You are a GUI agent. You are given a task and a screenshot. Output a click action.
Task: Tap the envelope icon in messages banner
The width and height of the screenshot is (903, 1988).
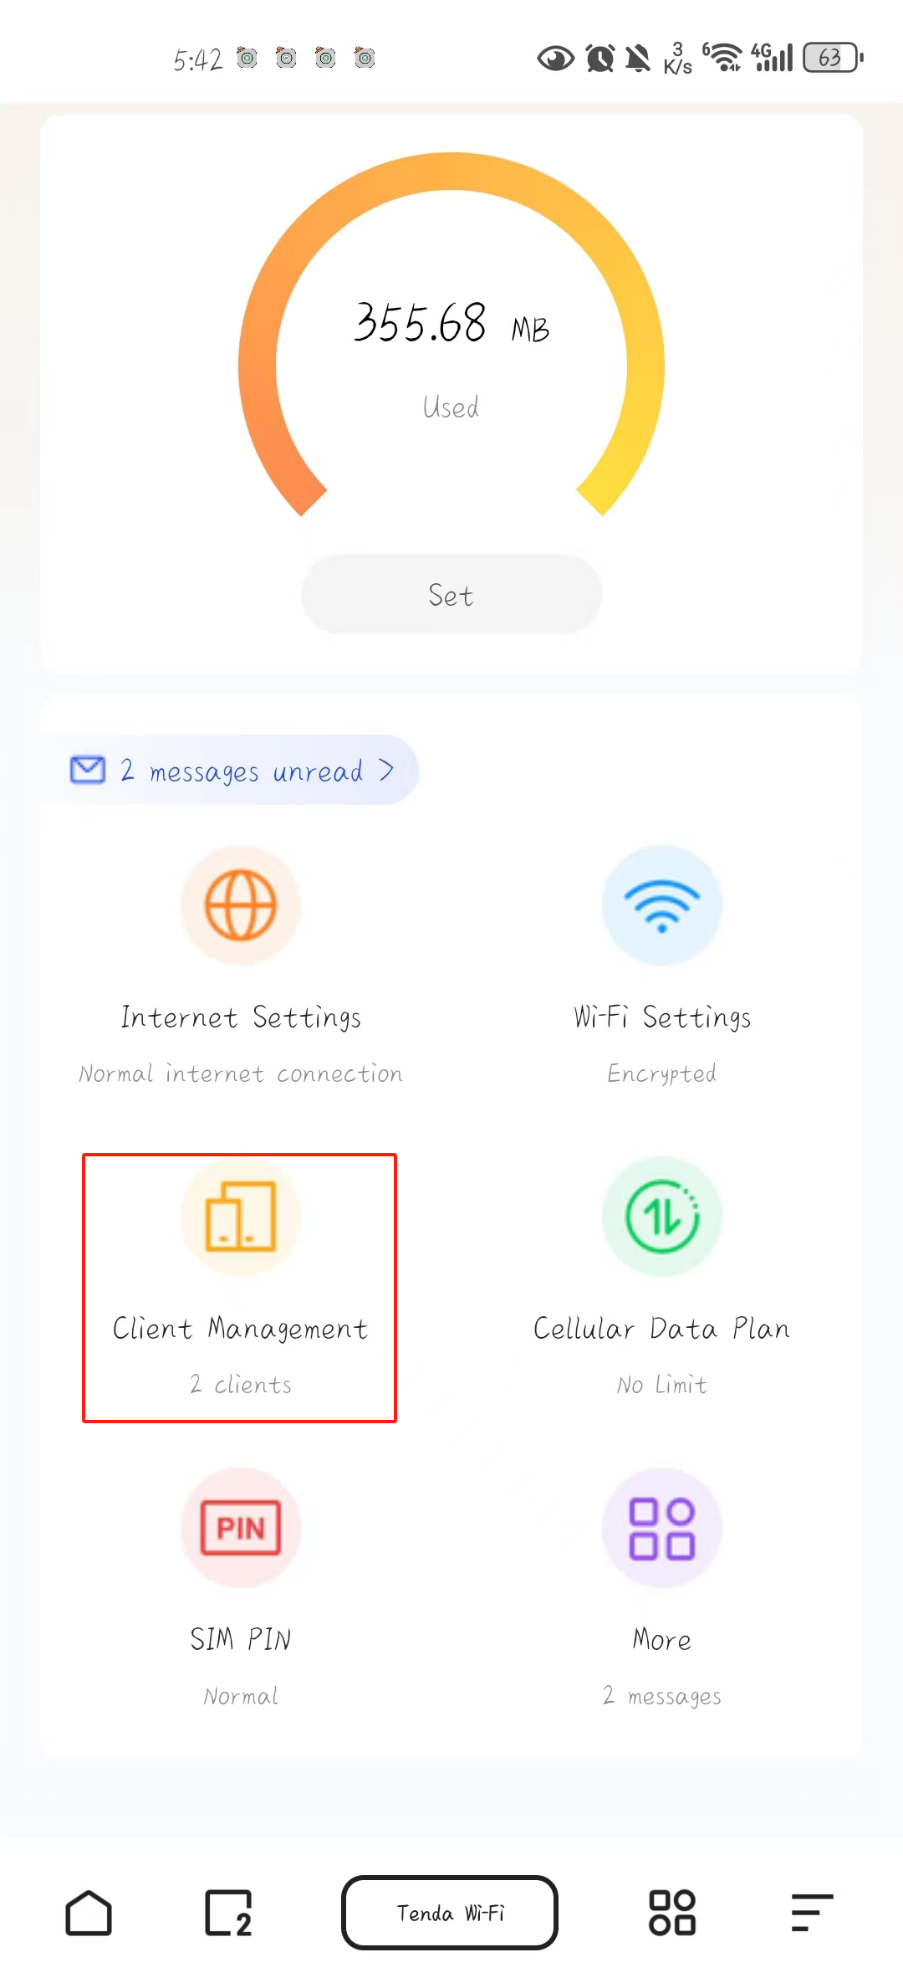[88, 770]
